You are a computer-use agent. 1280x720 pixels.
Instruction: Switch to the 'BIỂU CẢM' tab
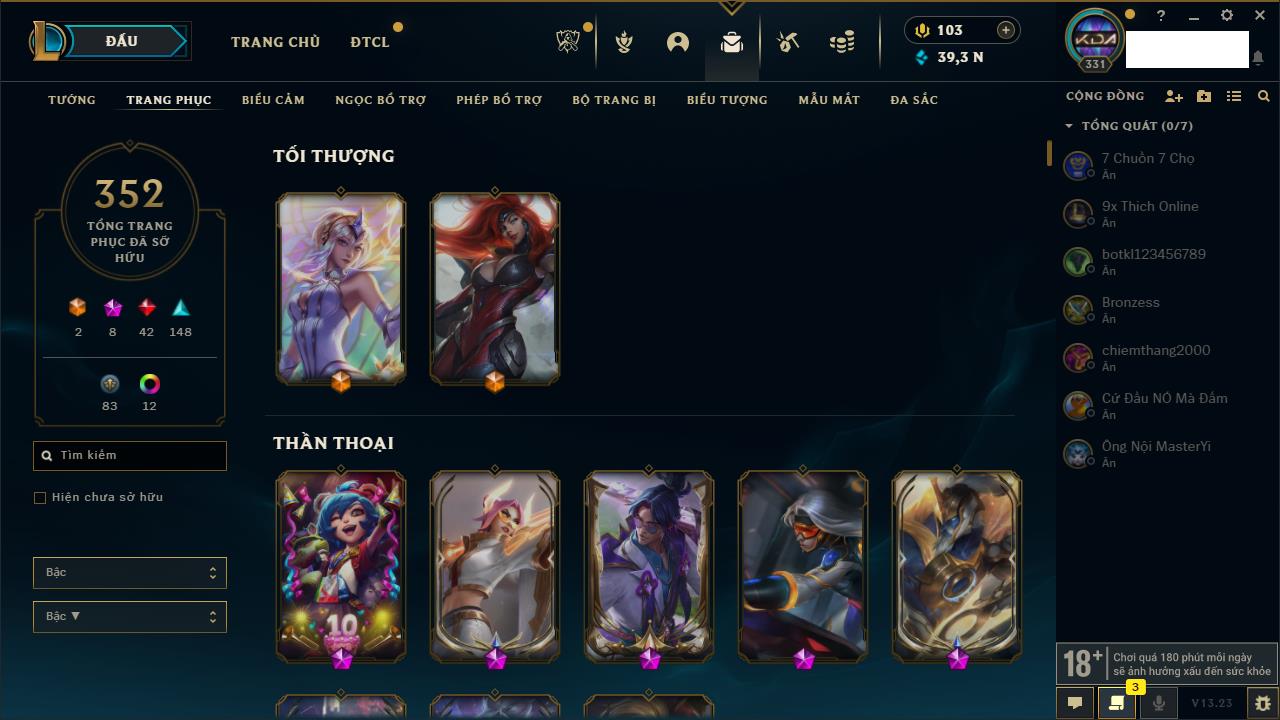click(x=273, y=100)
